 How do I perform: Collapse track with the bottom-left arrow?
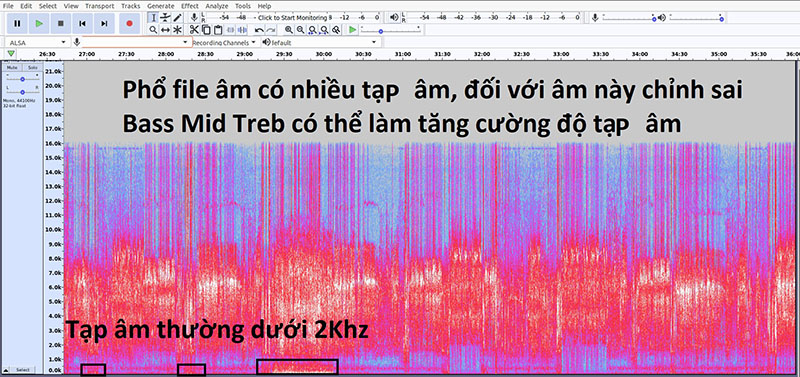coord(5,369)
